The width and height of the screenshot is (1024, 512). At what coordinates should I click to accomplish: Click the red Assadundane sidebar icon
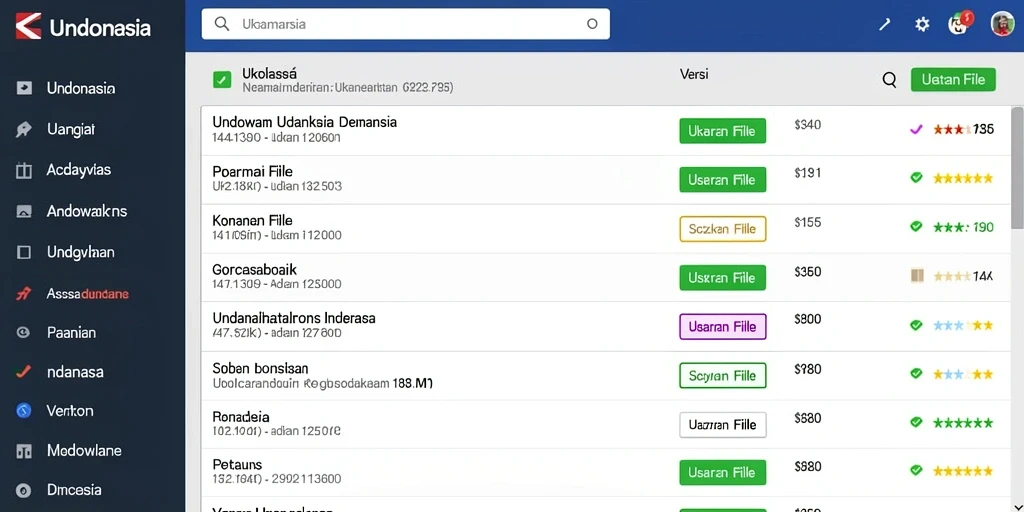23,294
